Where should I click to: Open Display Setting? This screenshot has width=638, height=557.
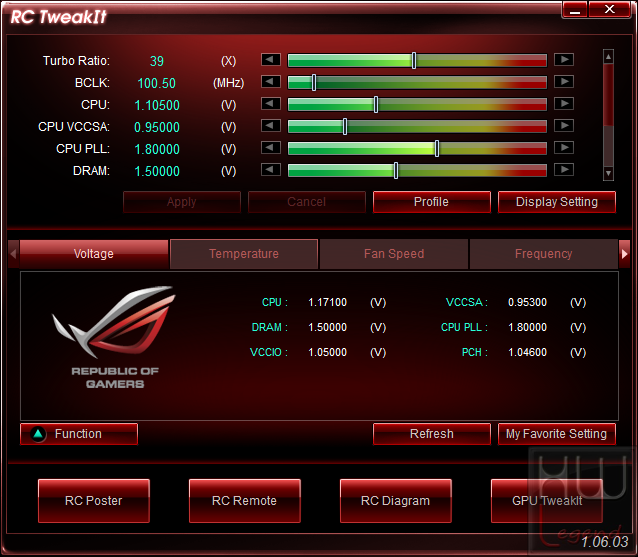point(557,202)
